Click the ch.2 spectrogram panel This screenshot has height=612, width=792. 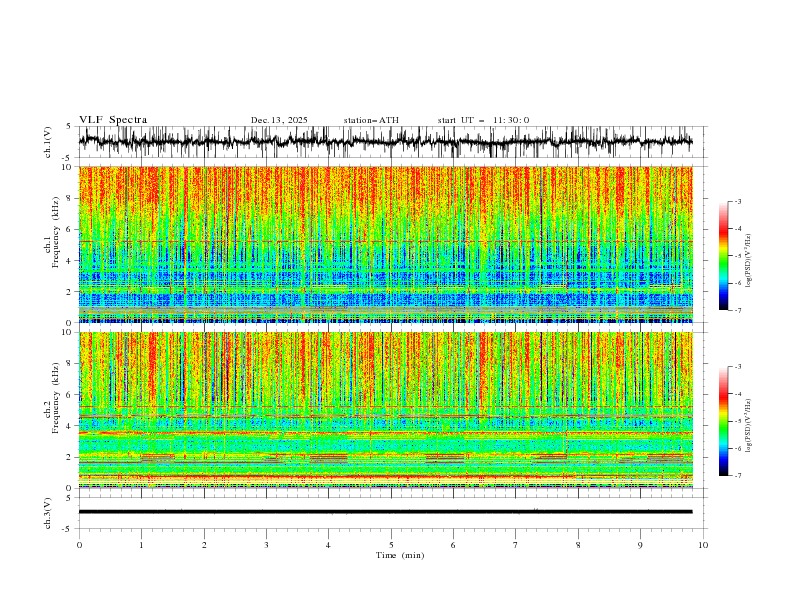tap(385, 410)
